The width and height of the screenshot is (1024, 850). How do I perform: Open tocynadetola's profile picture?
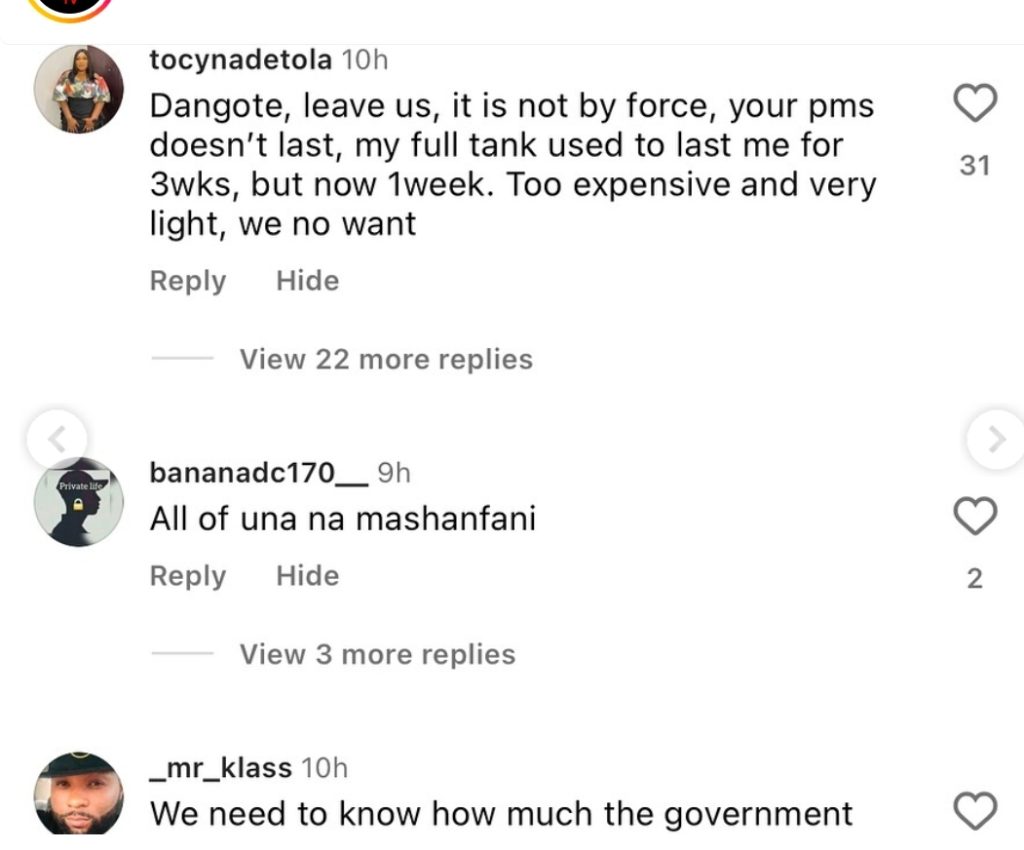pyautogui.click(x=79, y=89)
